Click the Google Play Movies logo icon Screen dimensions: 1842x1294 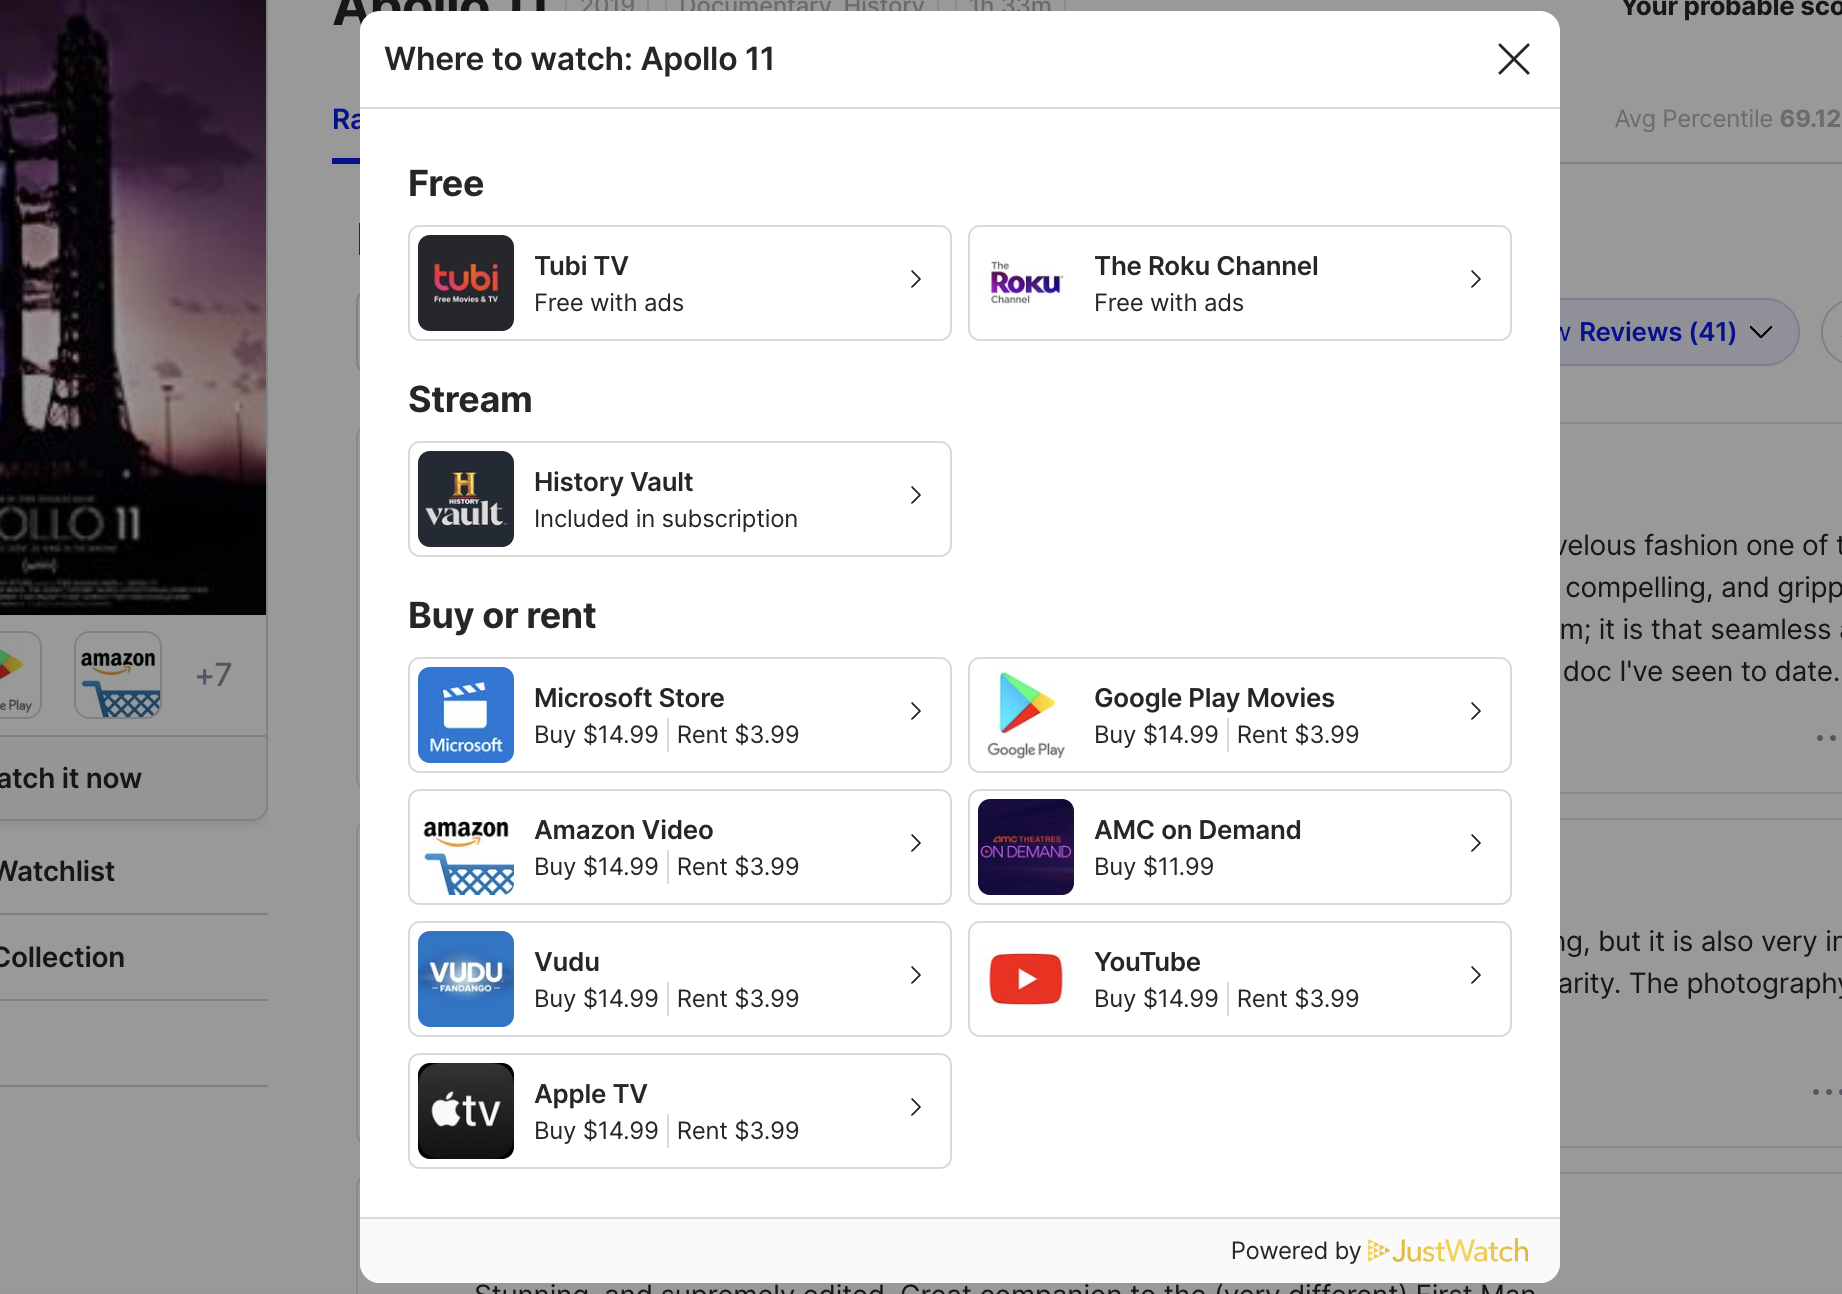[1026, 715]
